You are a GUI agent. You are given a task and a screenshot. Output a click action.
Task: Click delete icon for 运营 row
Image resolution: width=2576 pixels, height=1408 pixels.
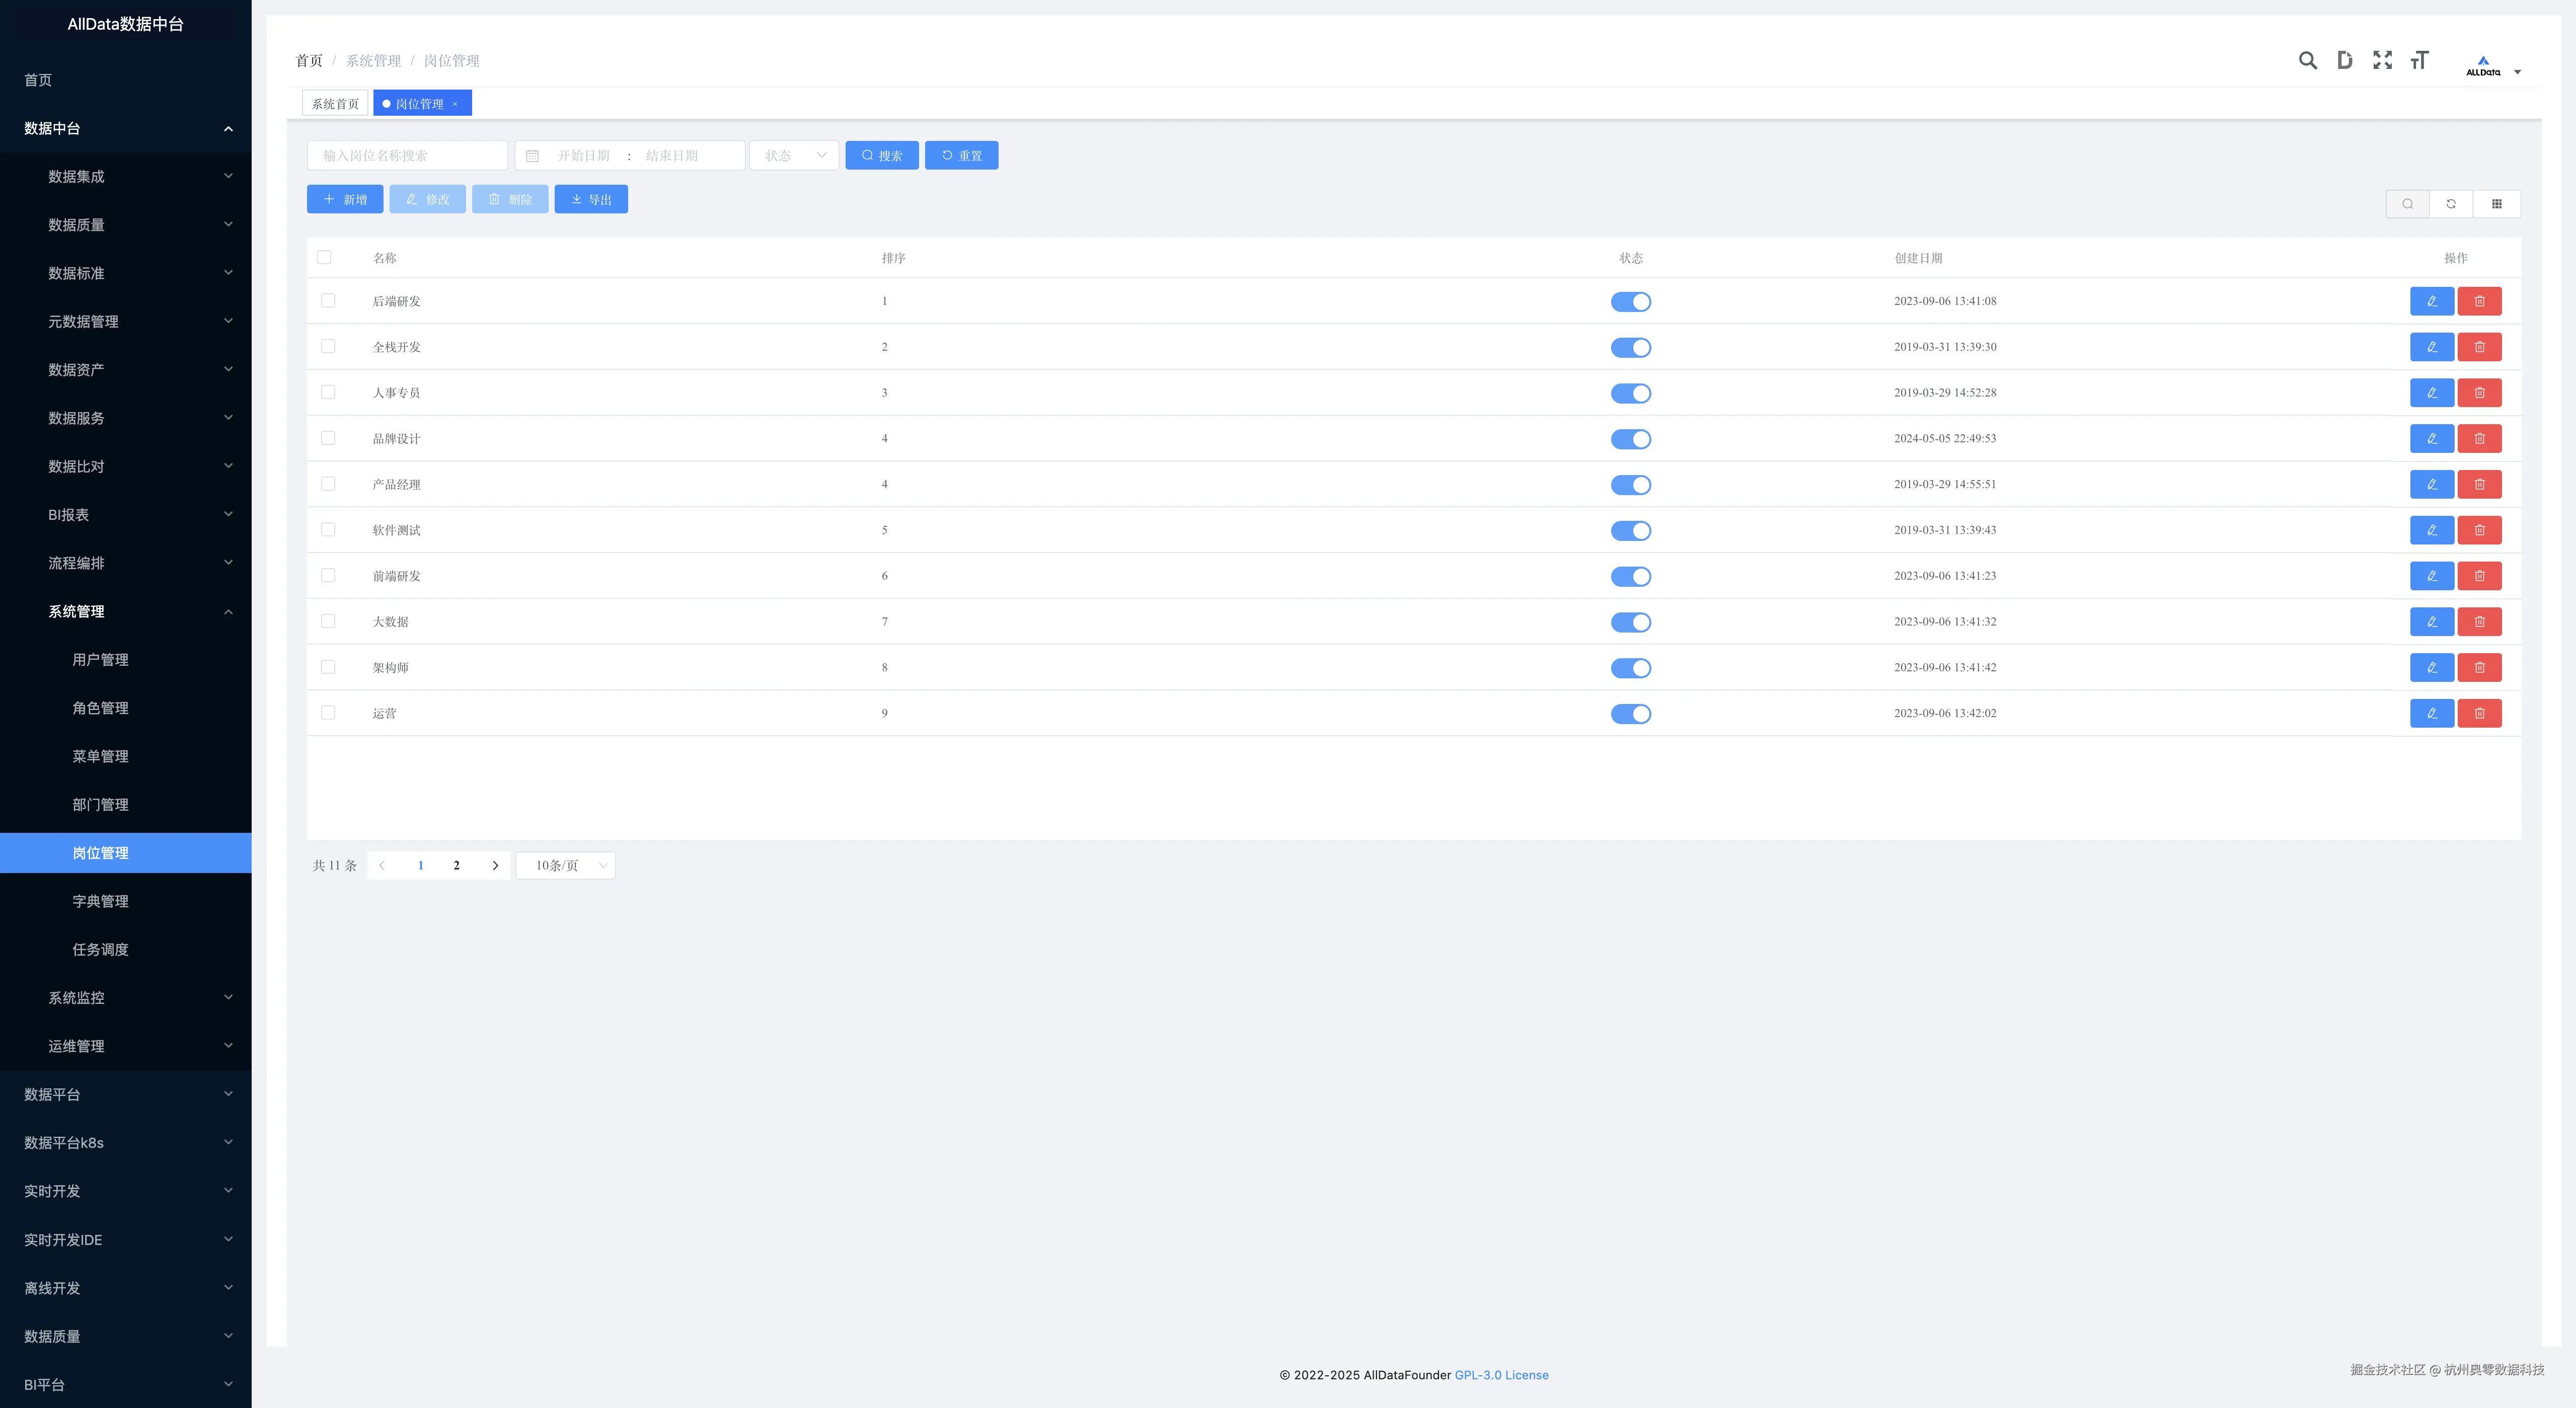click(2479, 713)
